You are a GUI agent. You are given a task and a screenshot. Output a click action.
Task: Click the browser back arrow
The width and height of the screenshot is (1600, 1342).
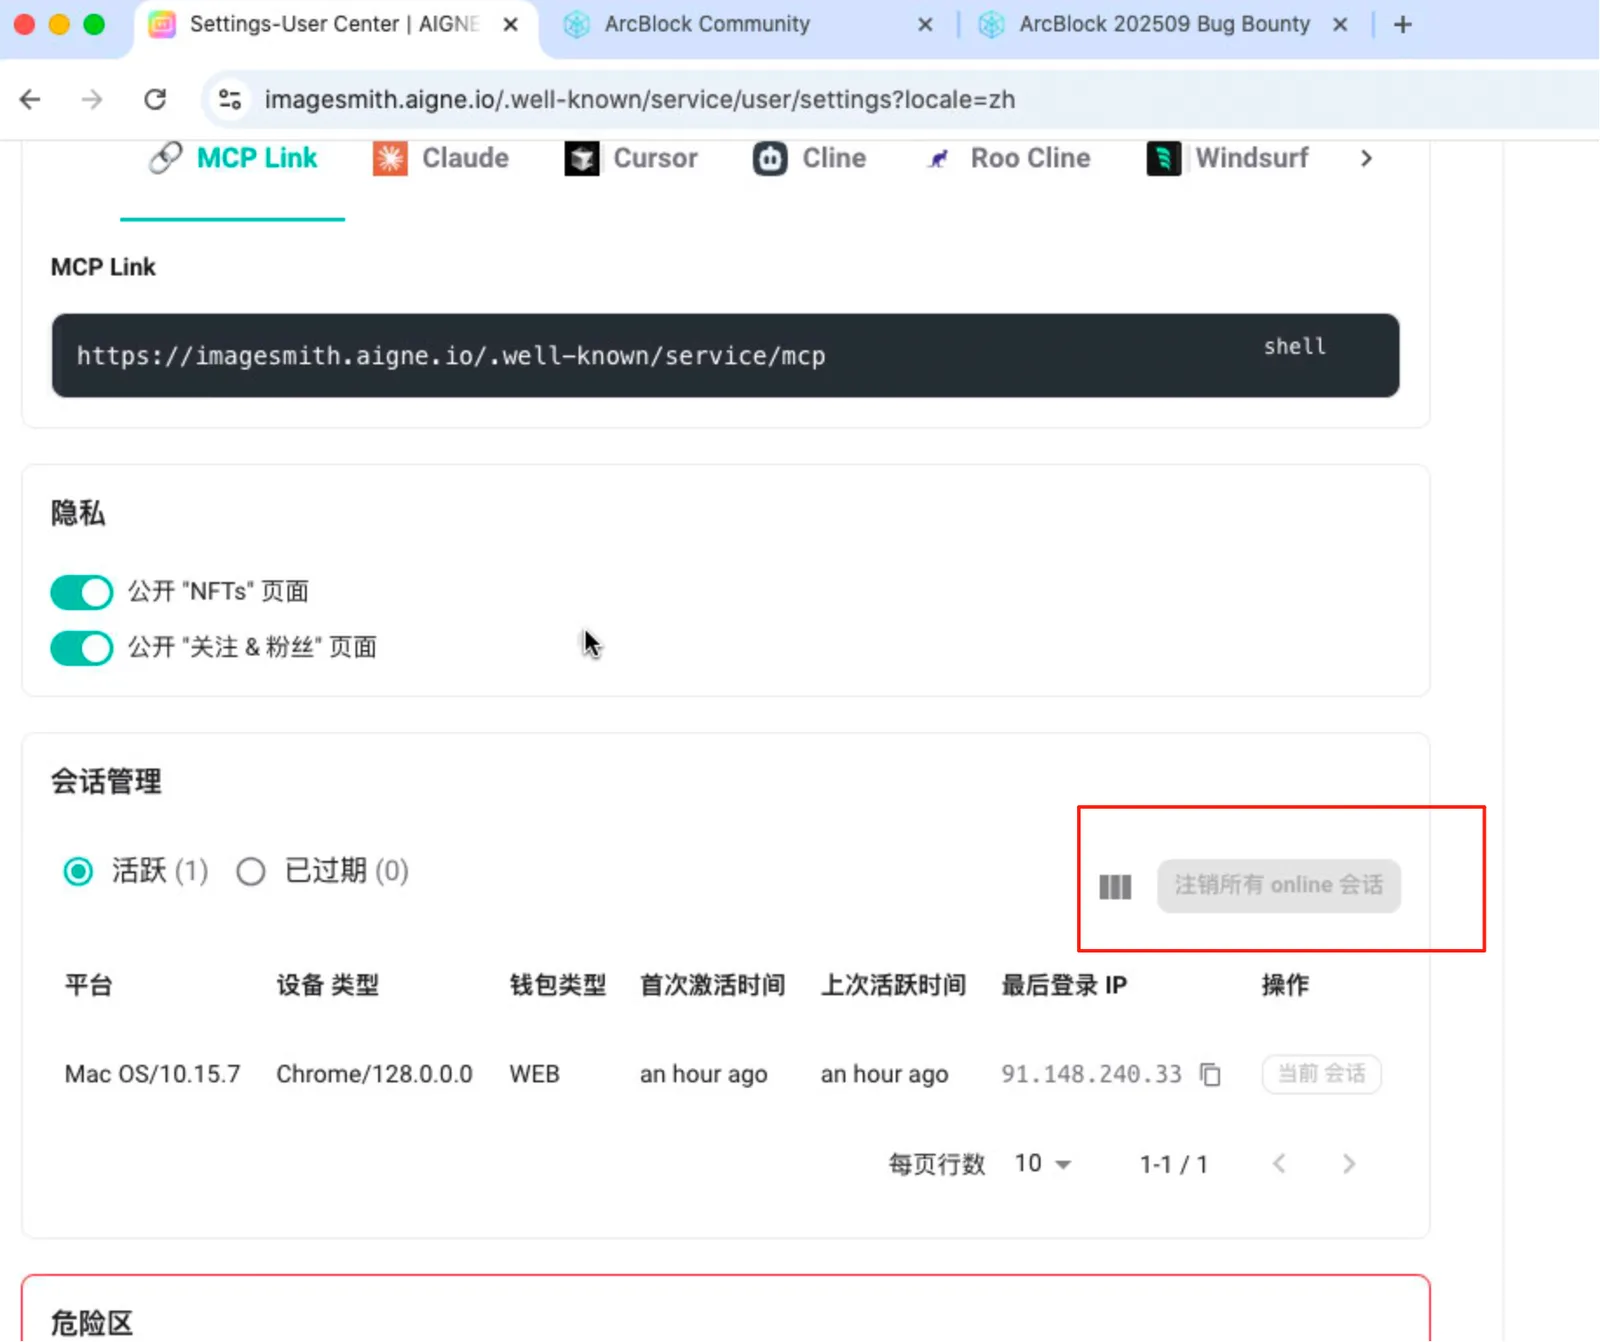click(30, 99)
